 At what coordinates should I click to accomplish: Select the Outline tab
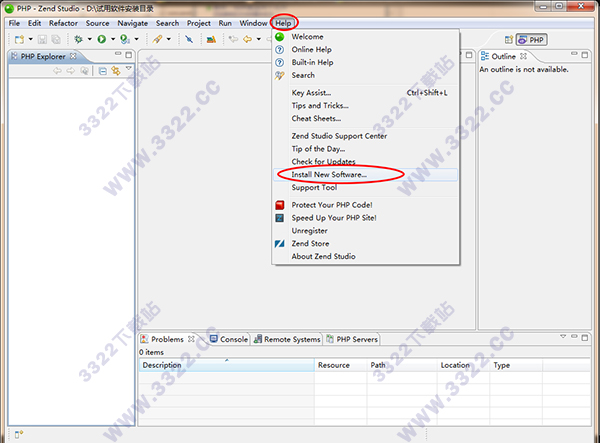[503, 57]
